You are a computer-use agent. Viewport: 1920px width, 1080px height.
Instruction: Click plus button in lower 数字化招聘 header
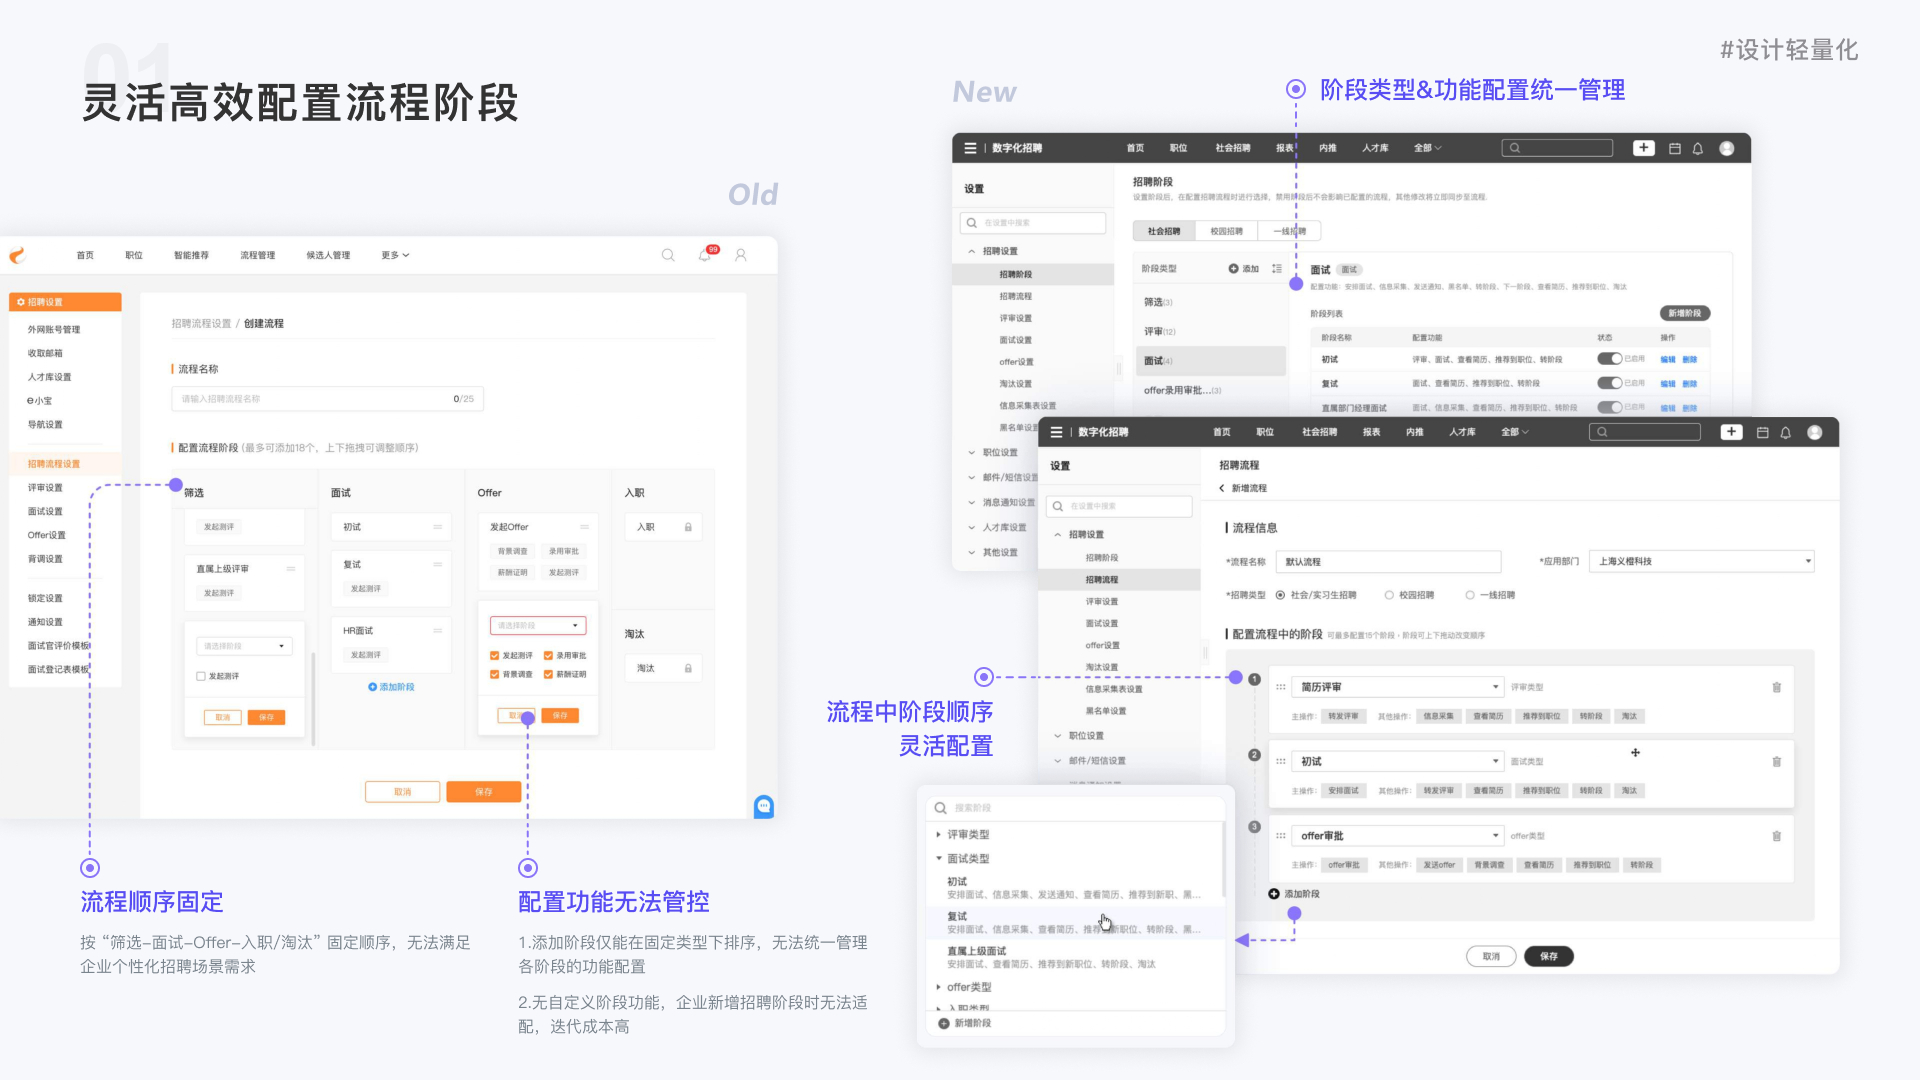pos(1732,432)
